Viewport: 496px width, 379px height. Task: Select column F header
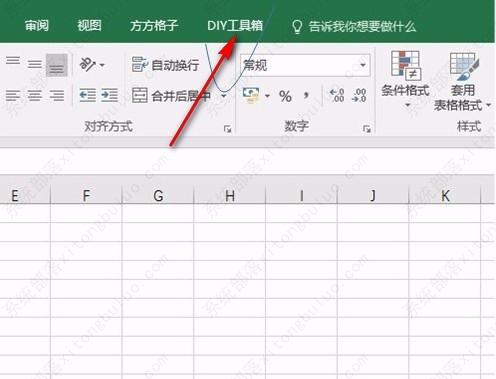pyautogui.click(x=86, y=195)
